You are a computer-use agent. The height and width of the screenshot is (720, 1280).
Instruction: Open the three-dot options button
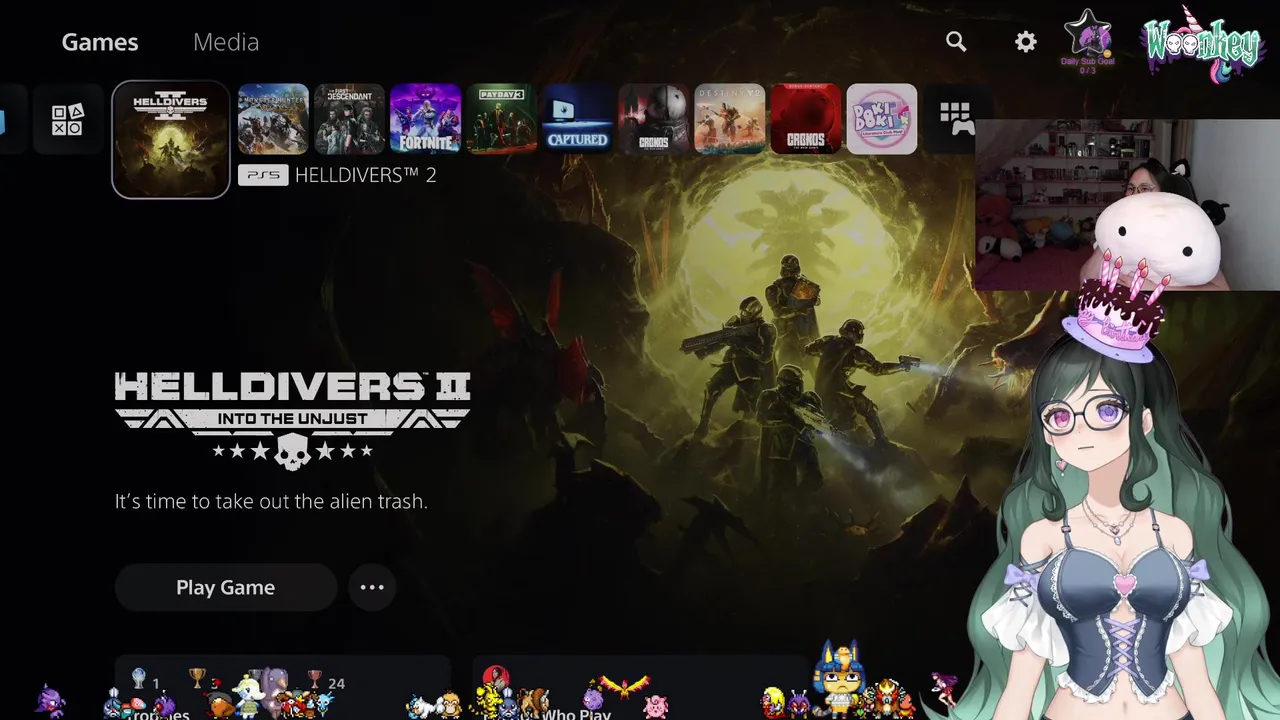(372, 587)
